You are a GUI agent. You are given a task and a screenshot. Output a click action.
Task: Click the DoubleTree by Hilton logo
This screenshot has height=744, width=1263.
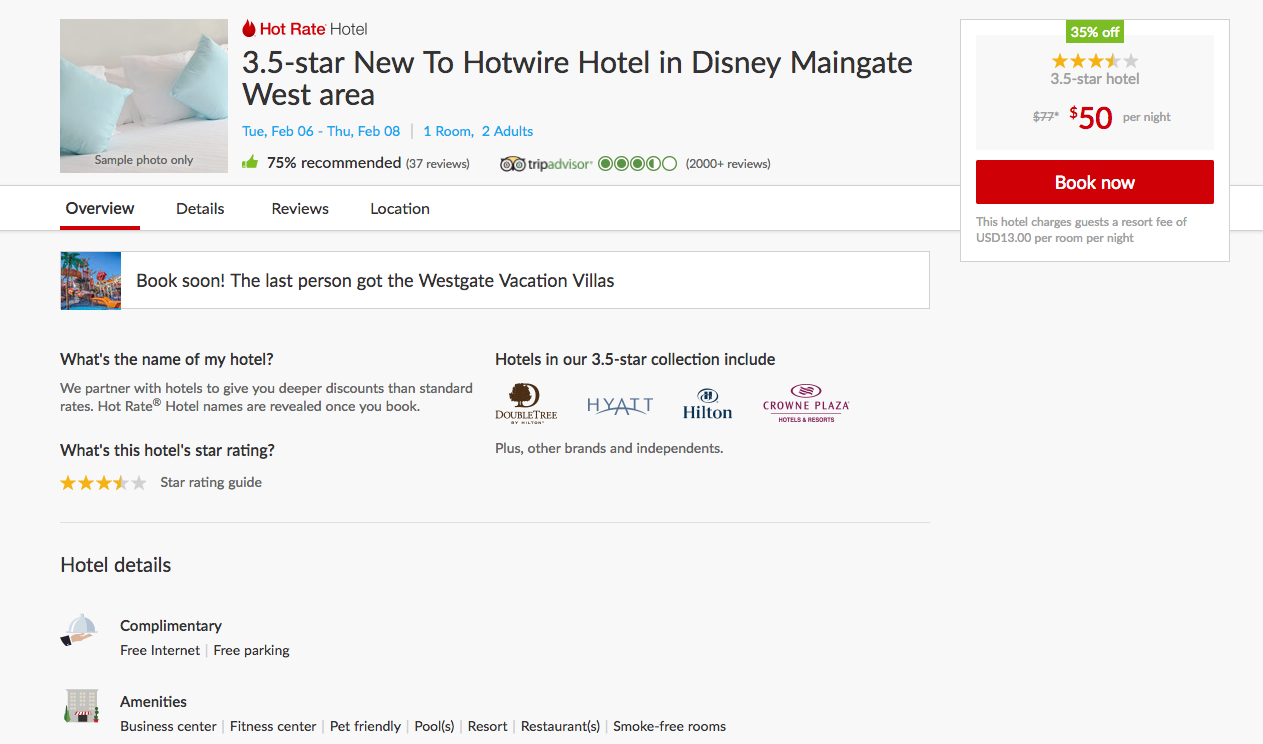point(526,402)
